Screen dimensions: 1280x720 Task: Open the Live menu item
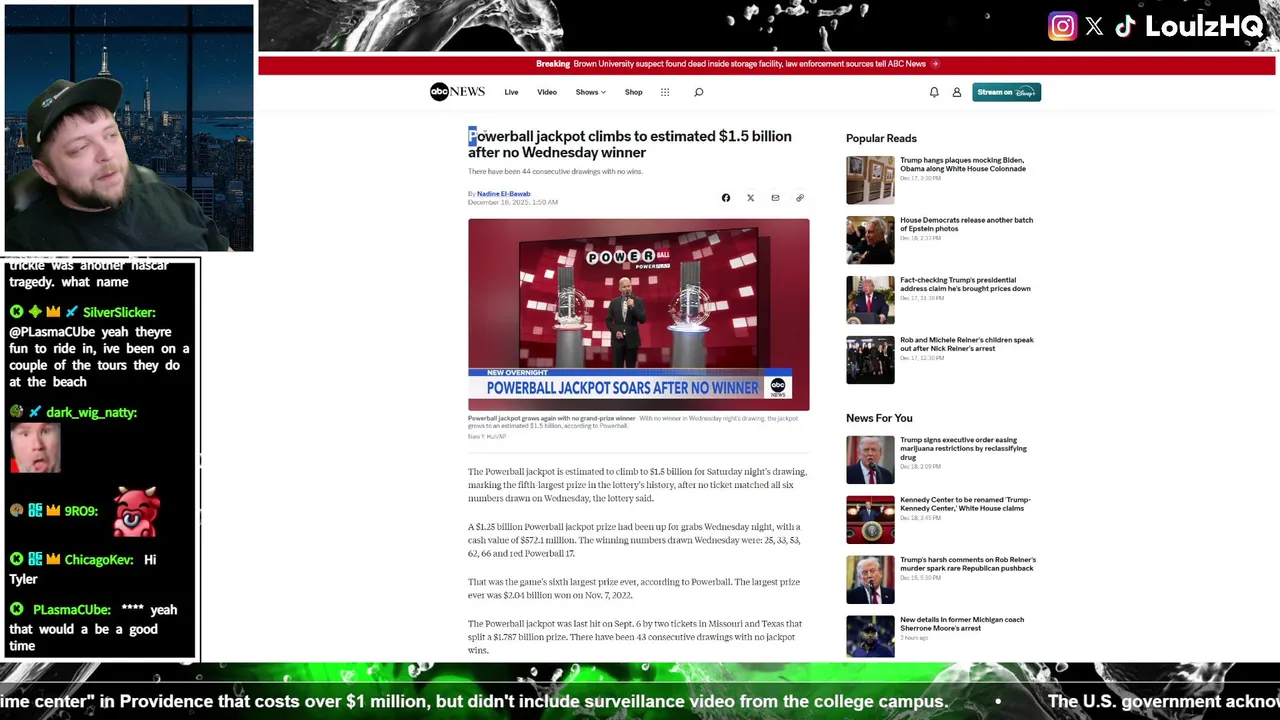[511, 92]
